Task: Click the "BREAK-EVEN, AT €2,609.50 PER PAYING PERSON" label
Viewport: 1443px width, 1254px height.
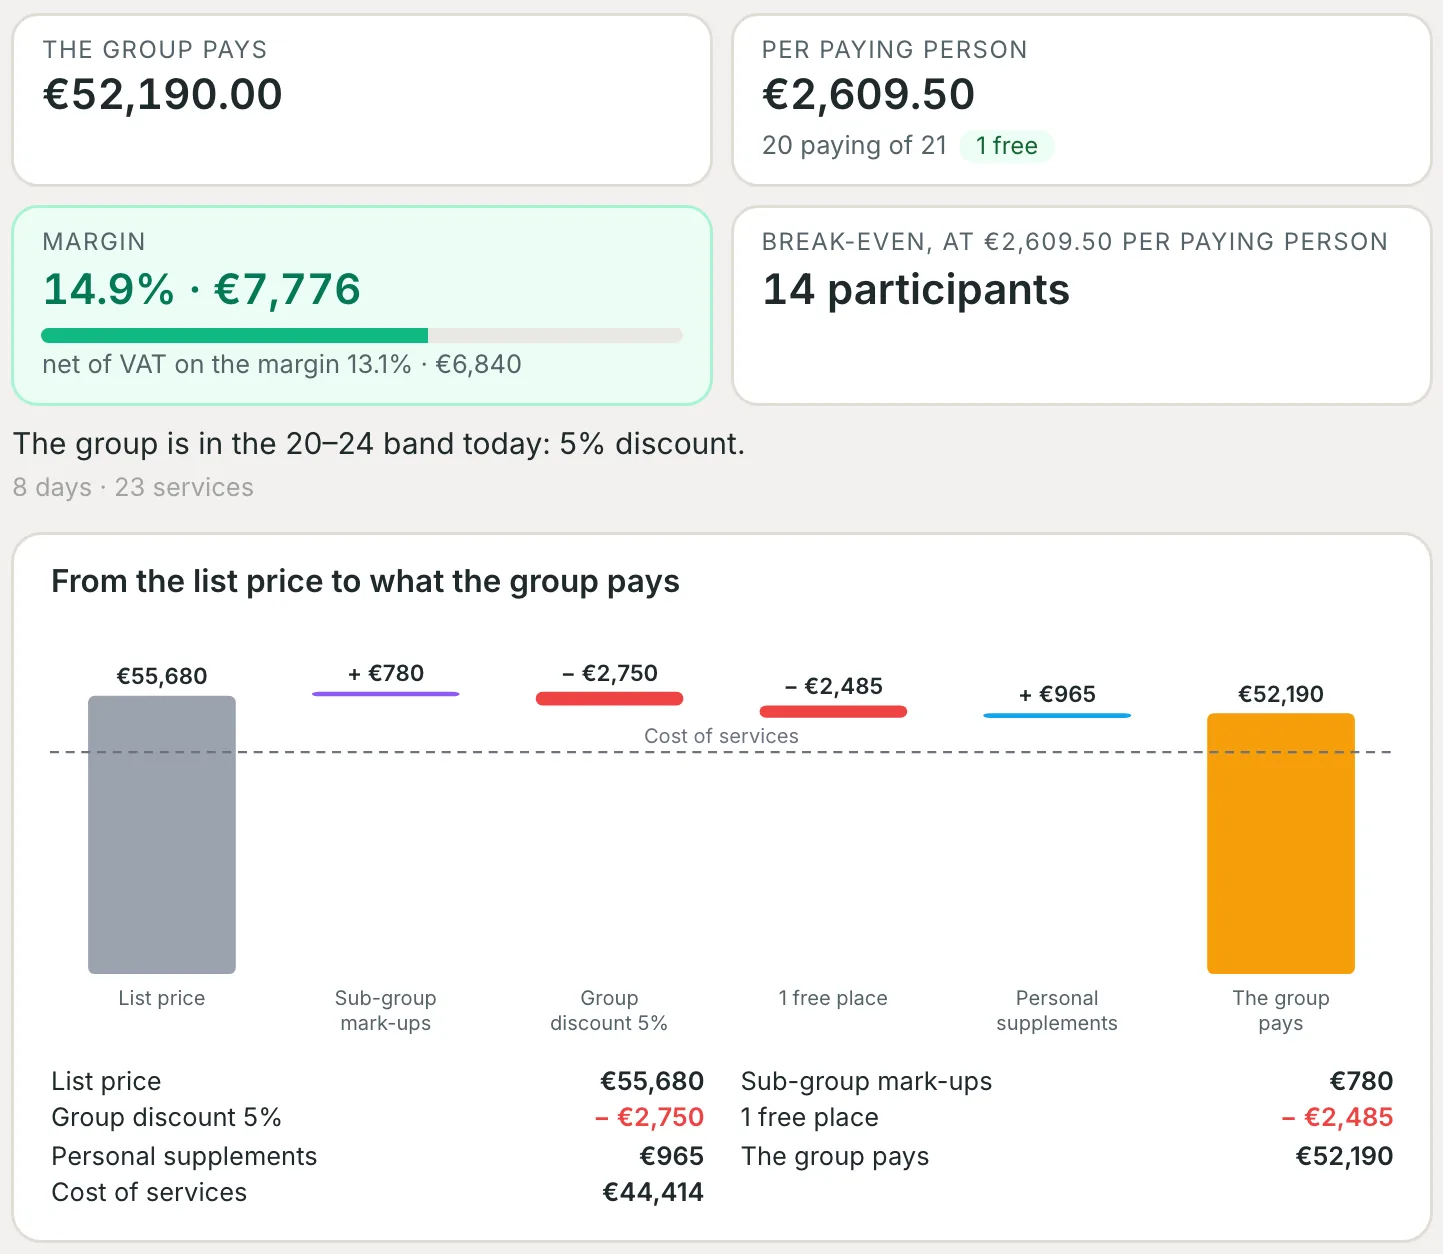Action: (x=1075, y=242)
